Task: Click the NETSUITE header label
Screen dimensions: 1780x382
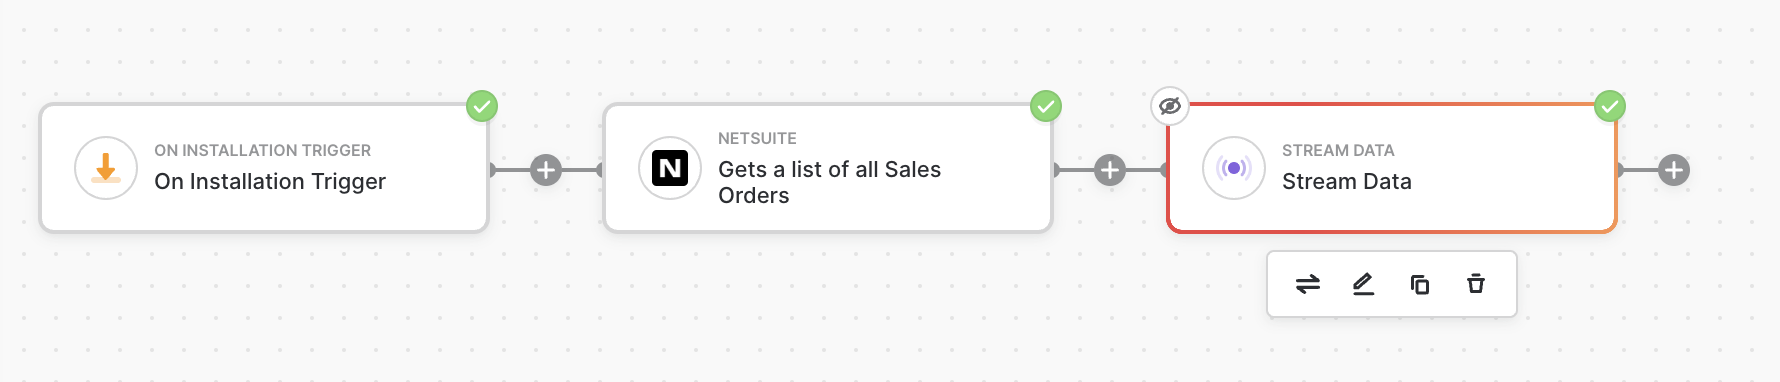Action: tap(757, 139)
